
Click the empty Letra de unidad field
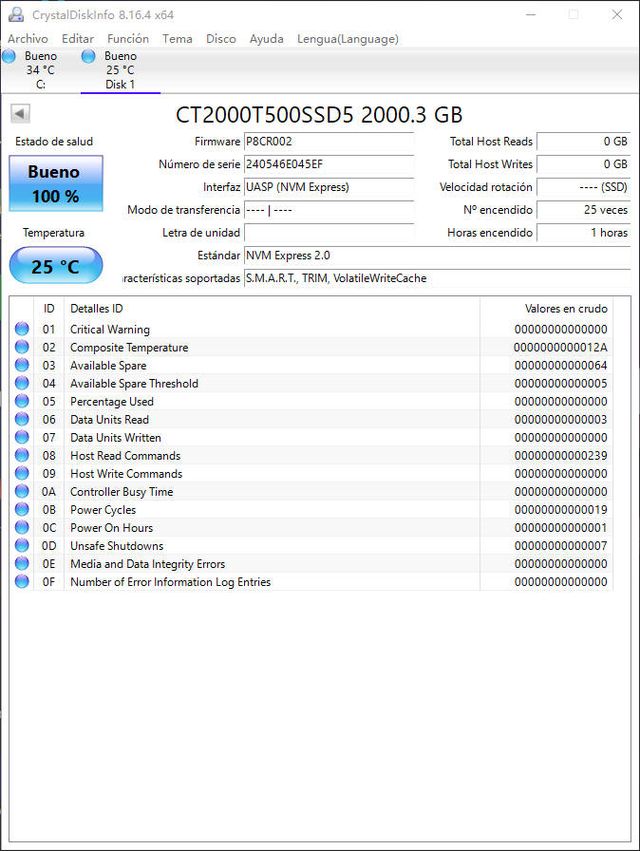tap(329, 233)
